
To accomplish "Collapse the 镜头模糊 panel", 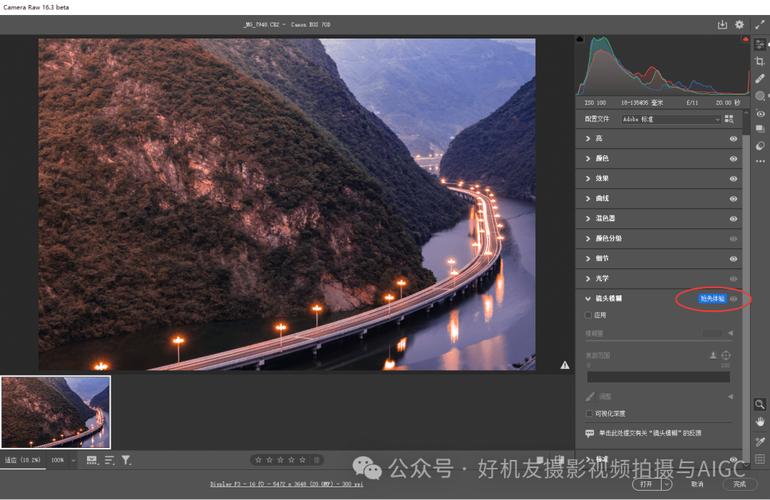I will pyautogui.click(x=588, y=299).
